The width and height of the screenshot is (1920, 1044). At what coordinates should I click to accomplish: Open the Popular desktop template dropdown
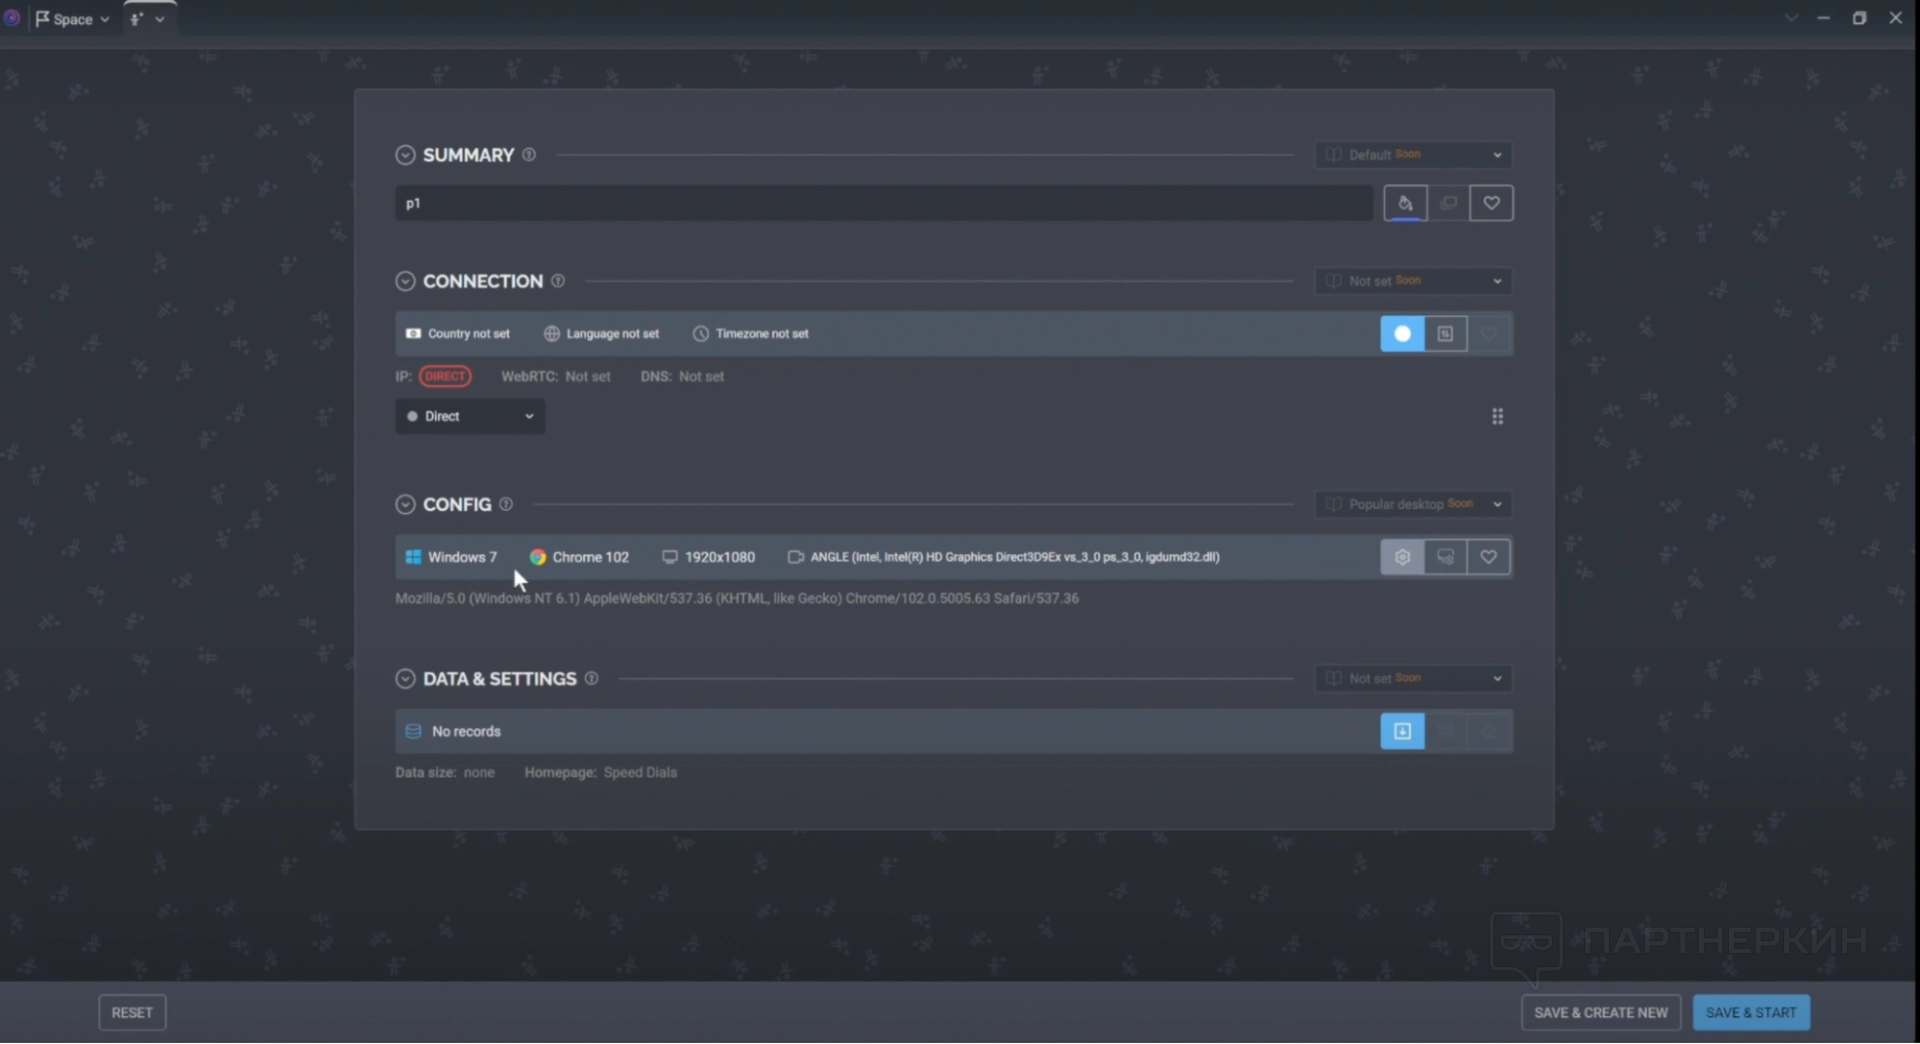tap(1413, 505)
